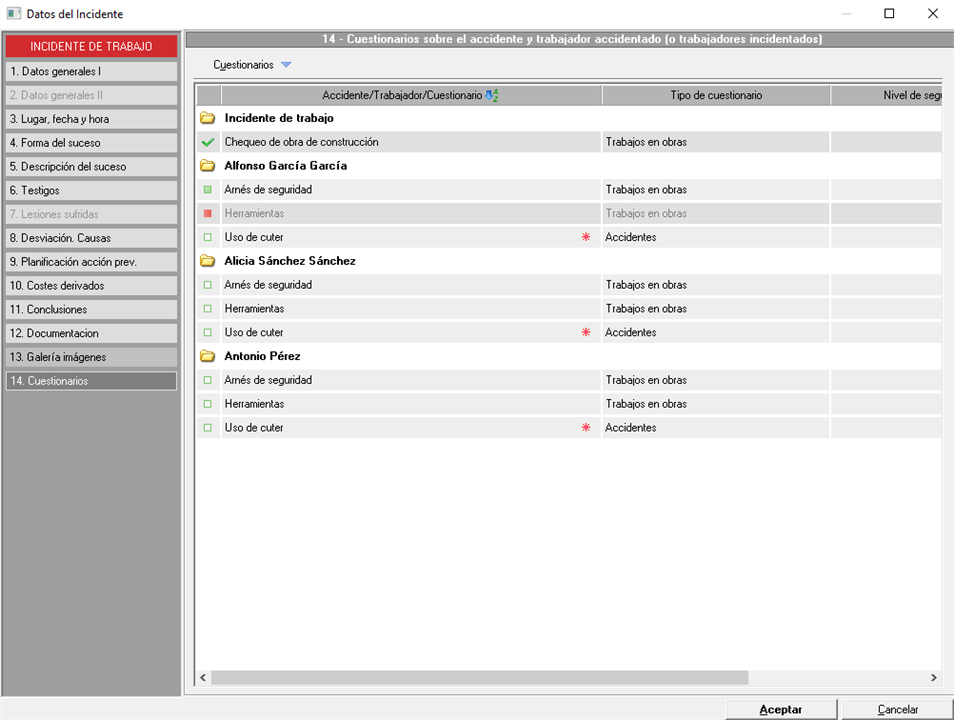Go to section 1. Datos generales I
The image size is (954, 720).
pyautogui.click(x=91, y=72)
